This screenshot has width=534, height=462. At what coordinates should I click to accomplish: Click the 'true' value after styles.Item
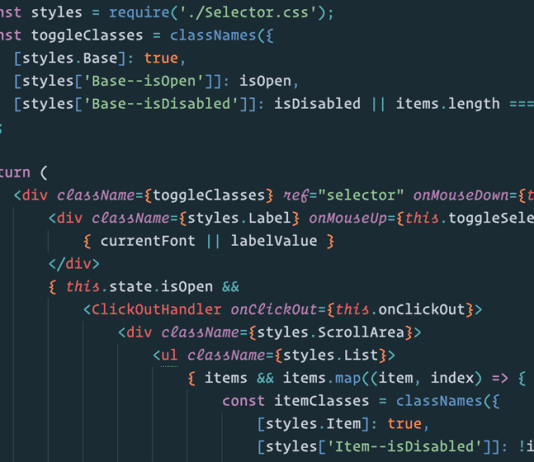(x=405, y=424)
